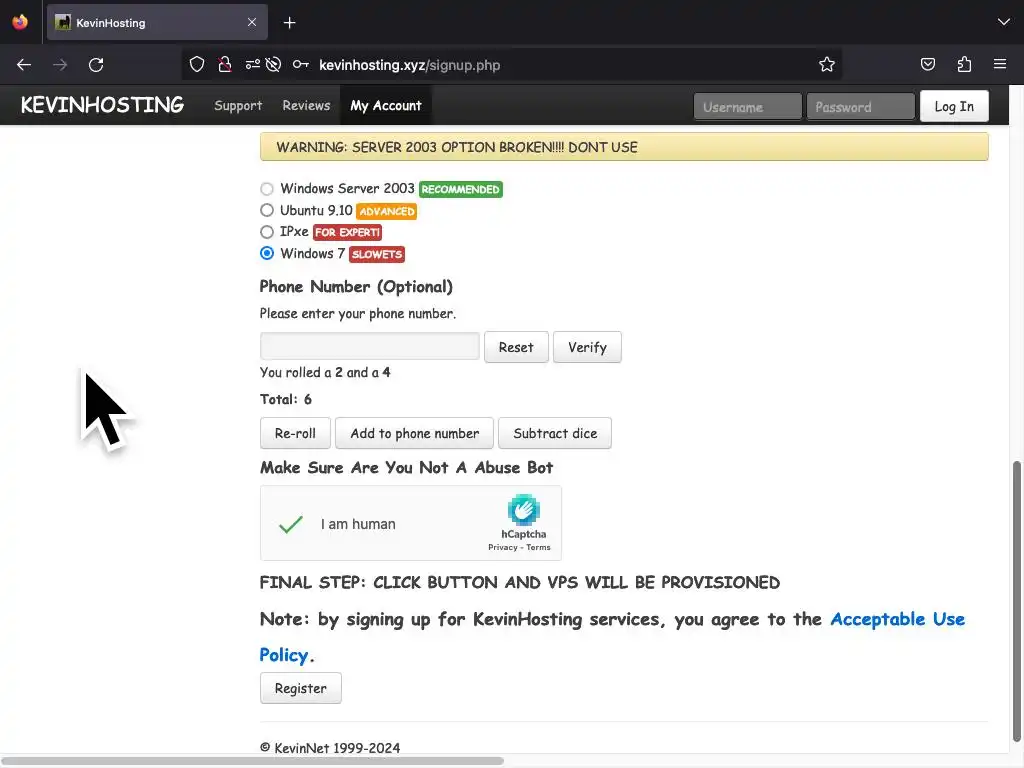
Task: Click the Log In button
Action: point(954,106)
